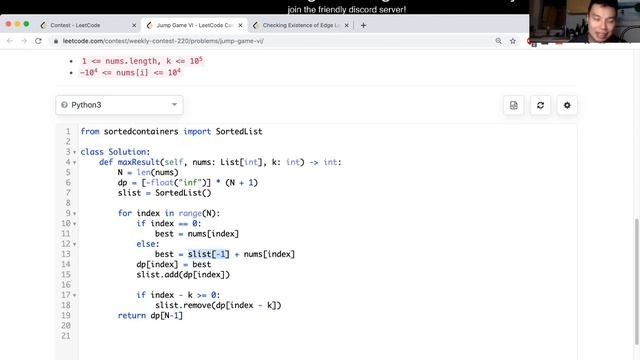Click the help icon beside Python3
640x360 pixels.
point(64,105)
